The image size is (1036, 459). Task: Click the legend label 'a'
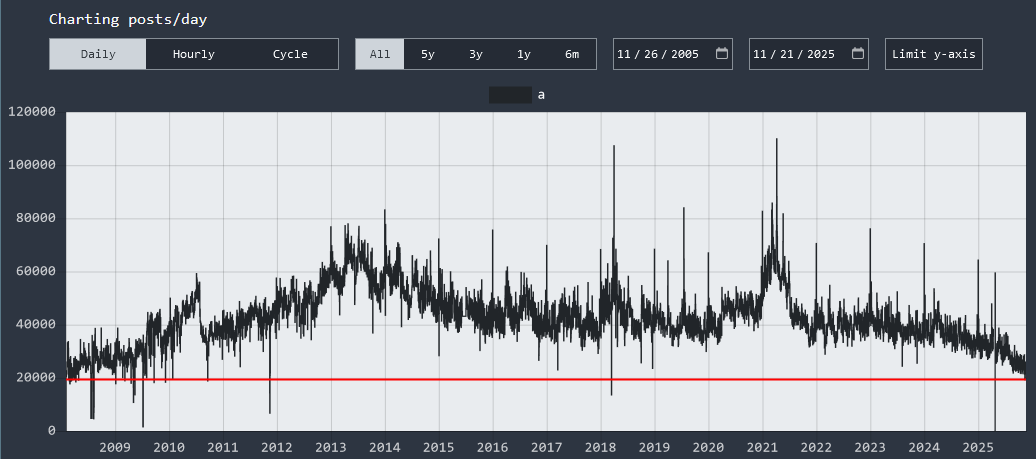541,95
